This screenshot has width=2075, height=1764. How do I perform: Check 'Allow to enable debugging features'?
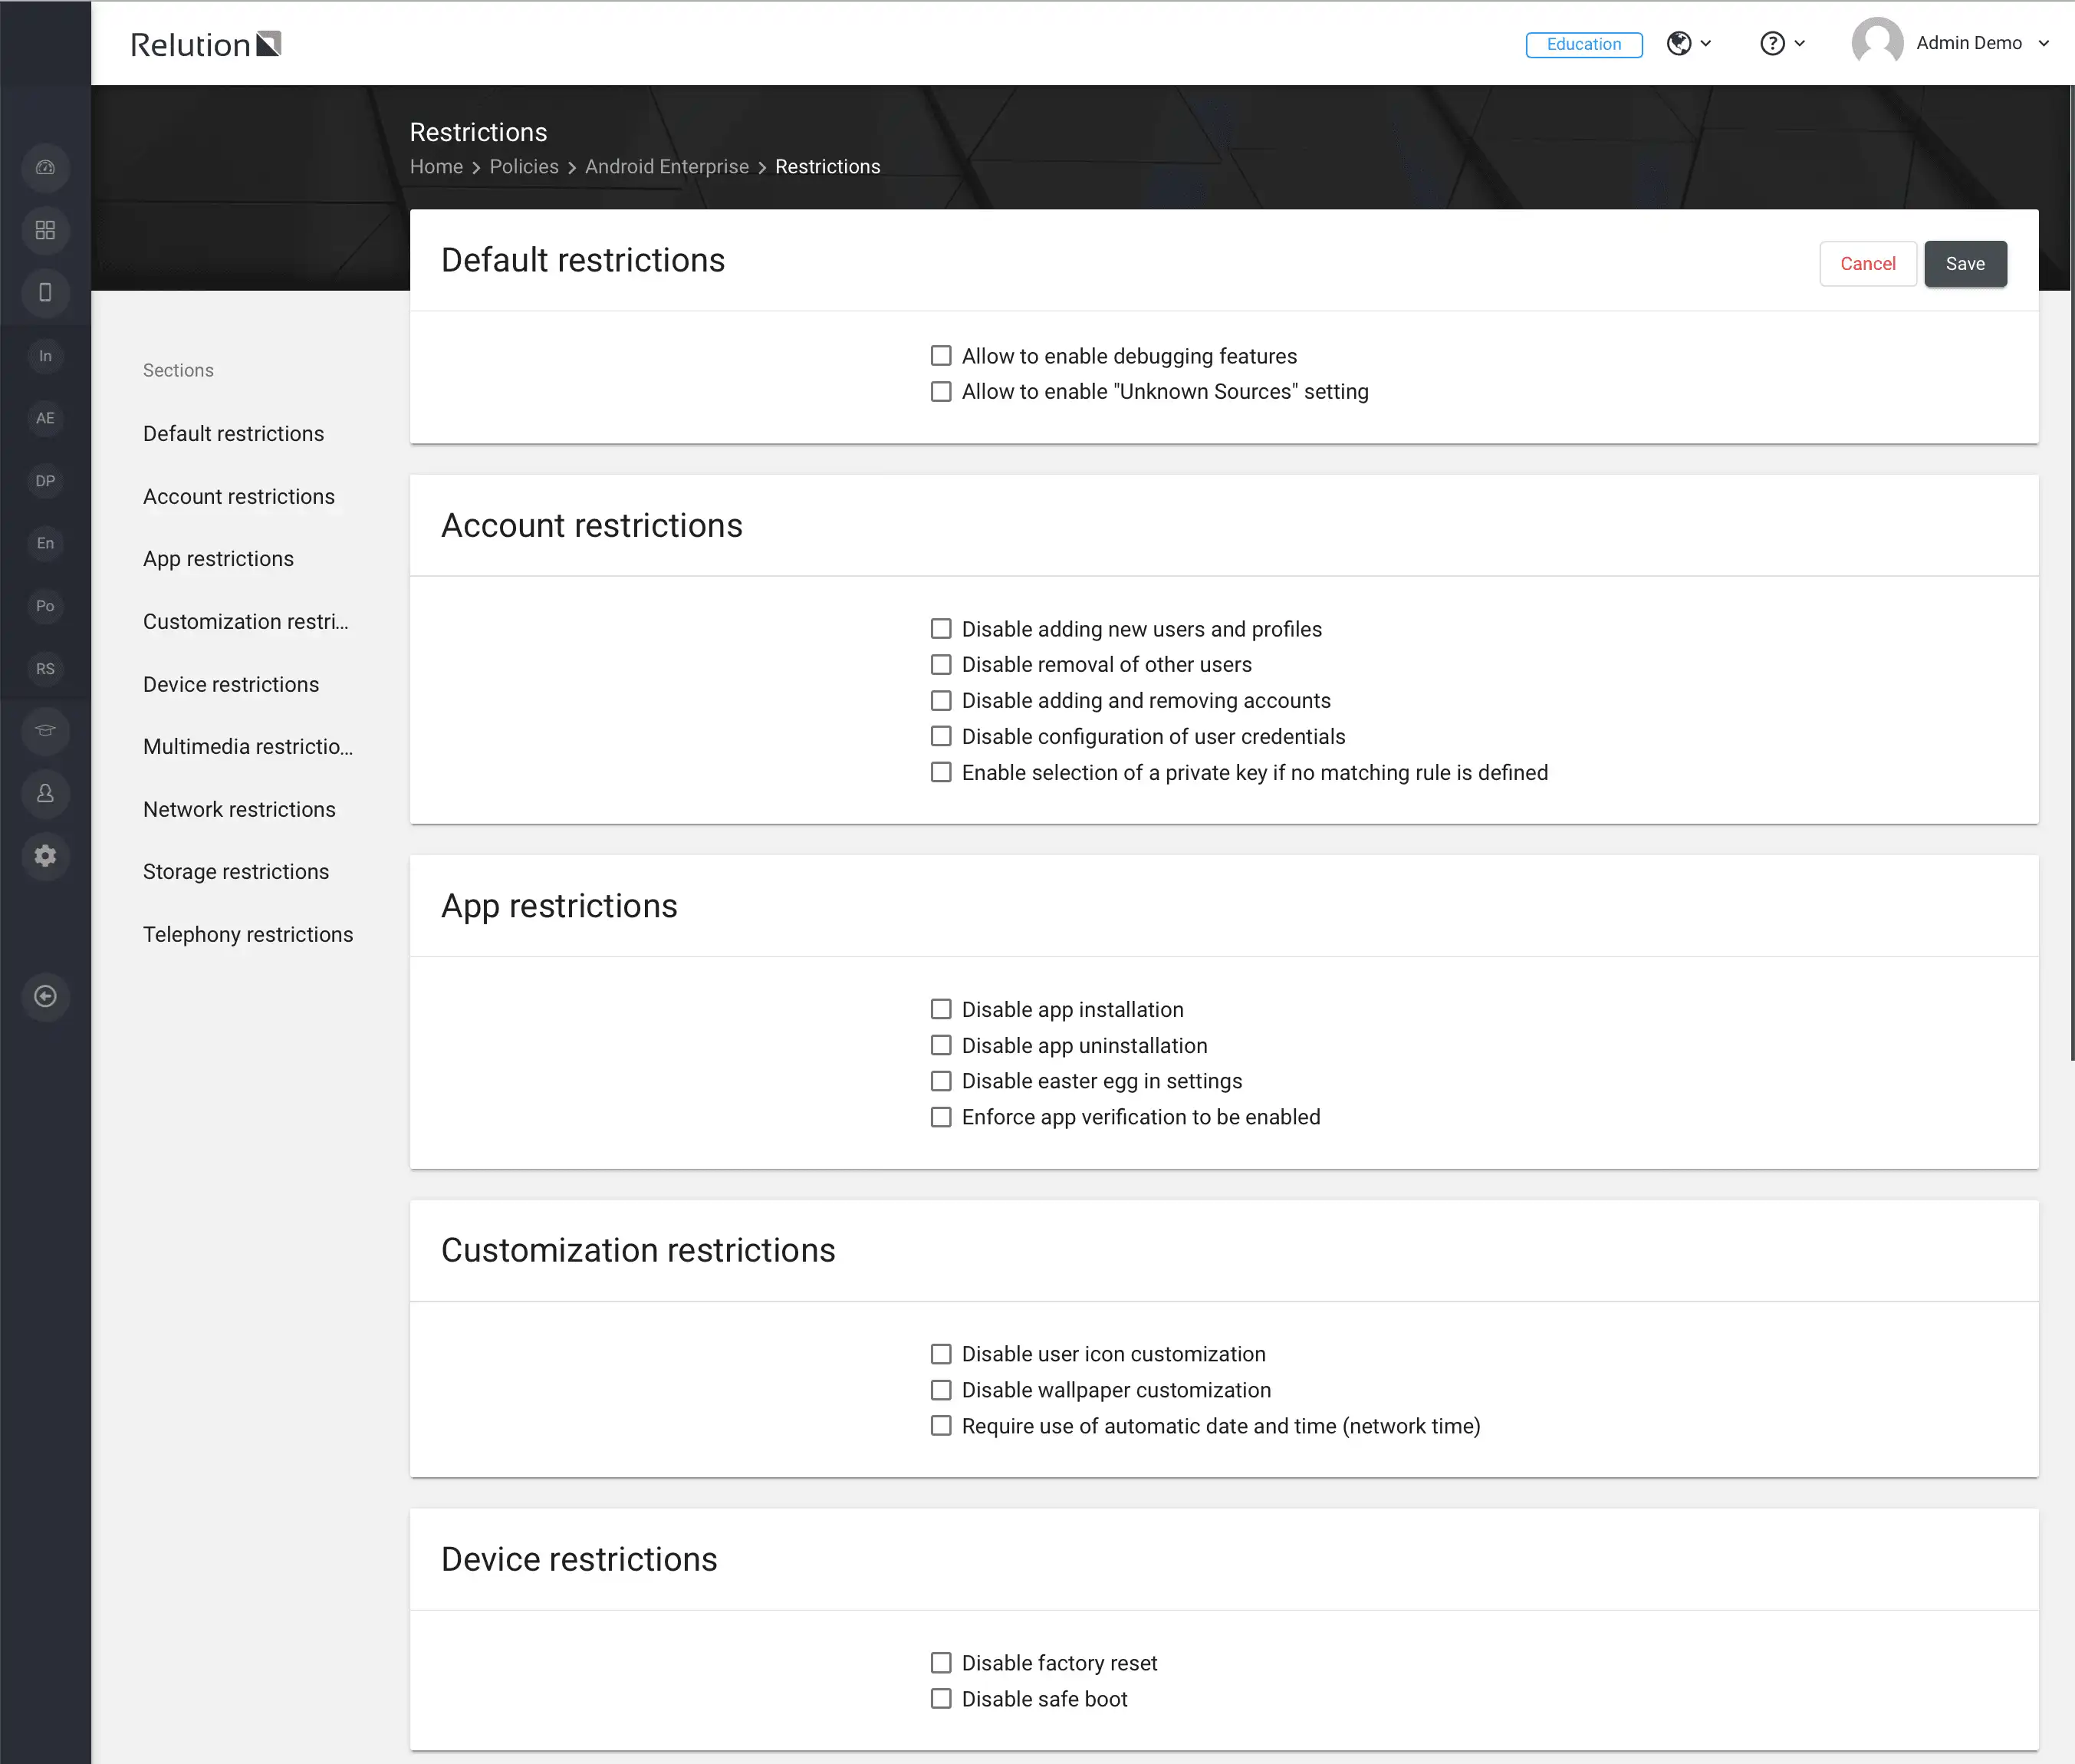941,356
